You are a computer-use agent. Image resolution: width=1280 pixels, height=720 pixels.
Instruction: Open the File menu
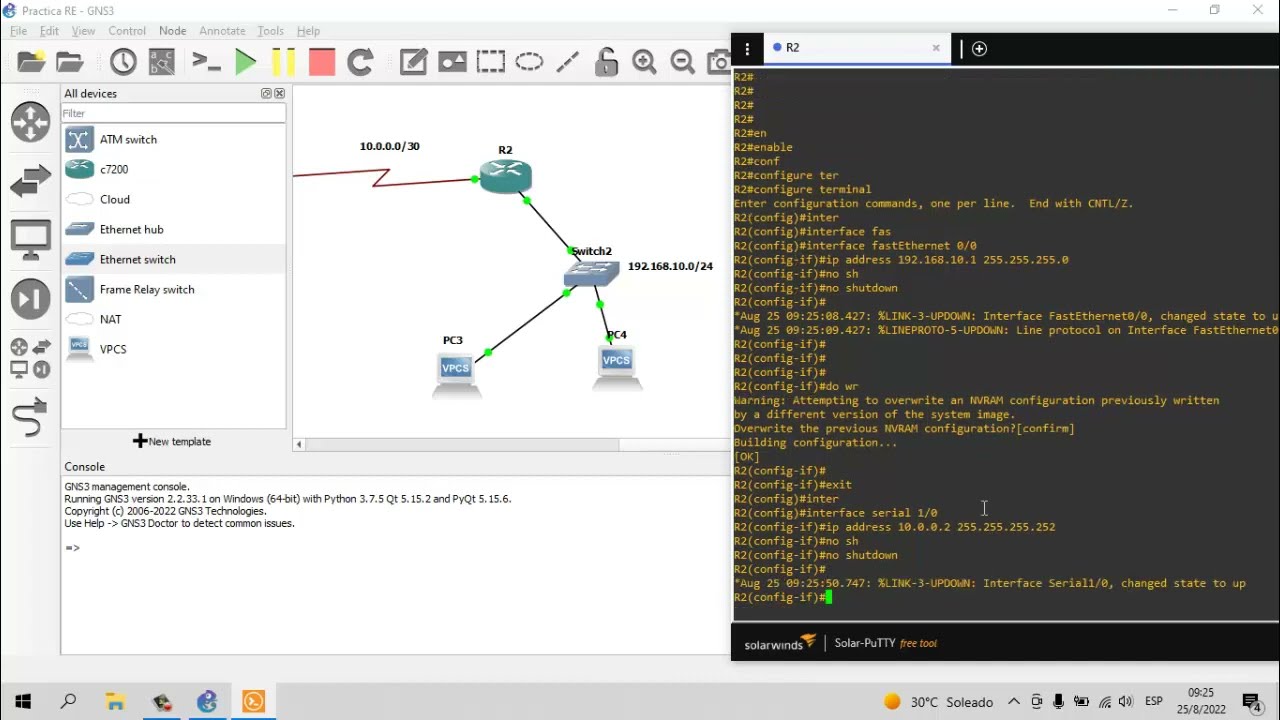tap(18, 31)
